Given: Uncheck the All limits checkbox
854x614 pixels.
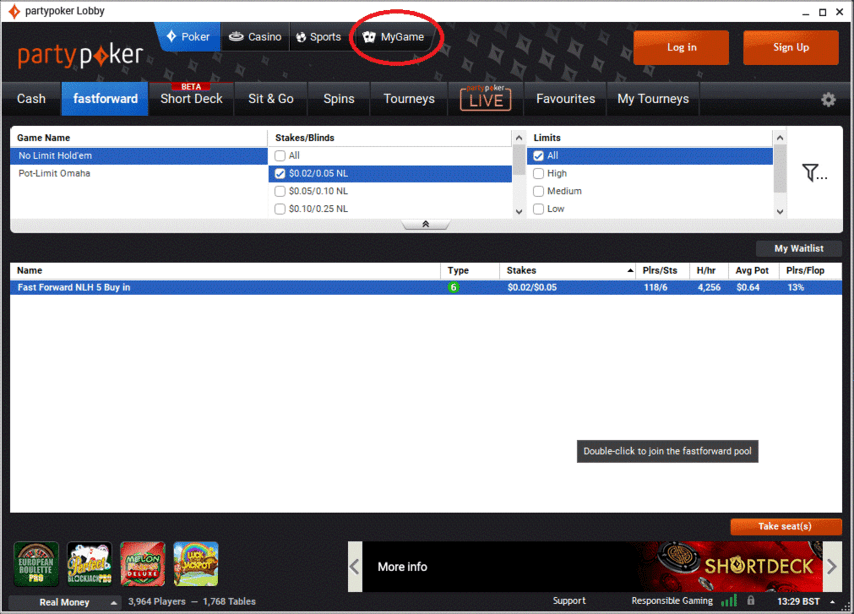Looking at the screenshot, I should pyautogui.click(x=538, y=156).
